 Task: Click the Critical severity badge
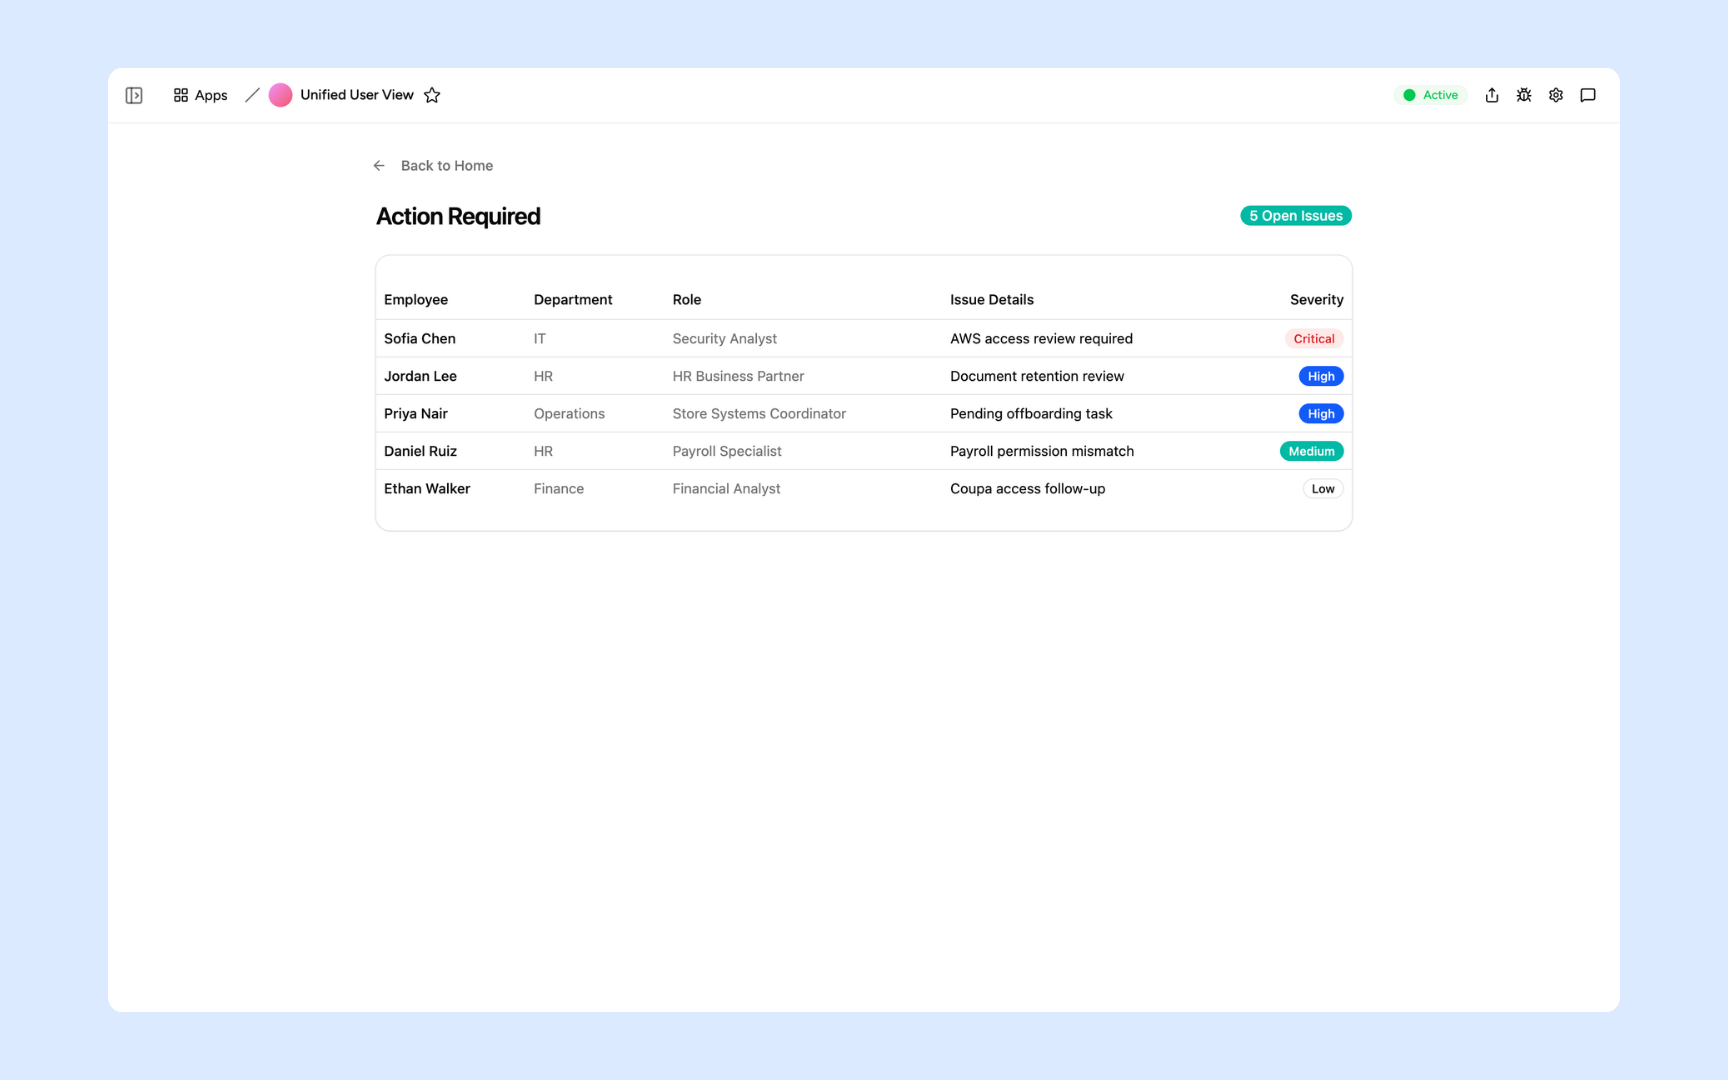(x=1314, y=339)
